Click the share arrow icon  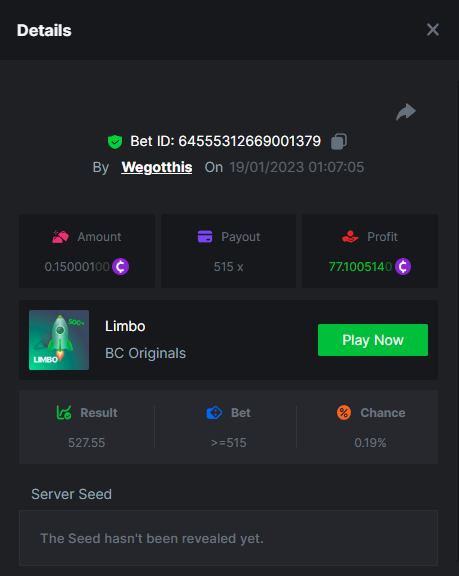pos(406,112)
